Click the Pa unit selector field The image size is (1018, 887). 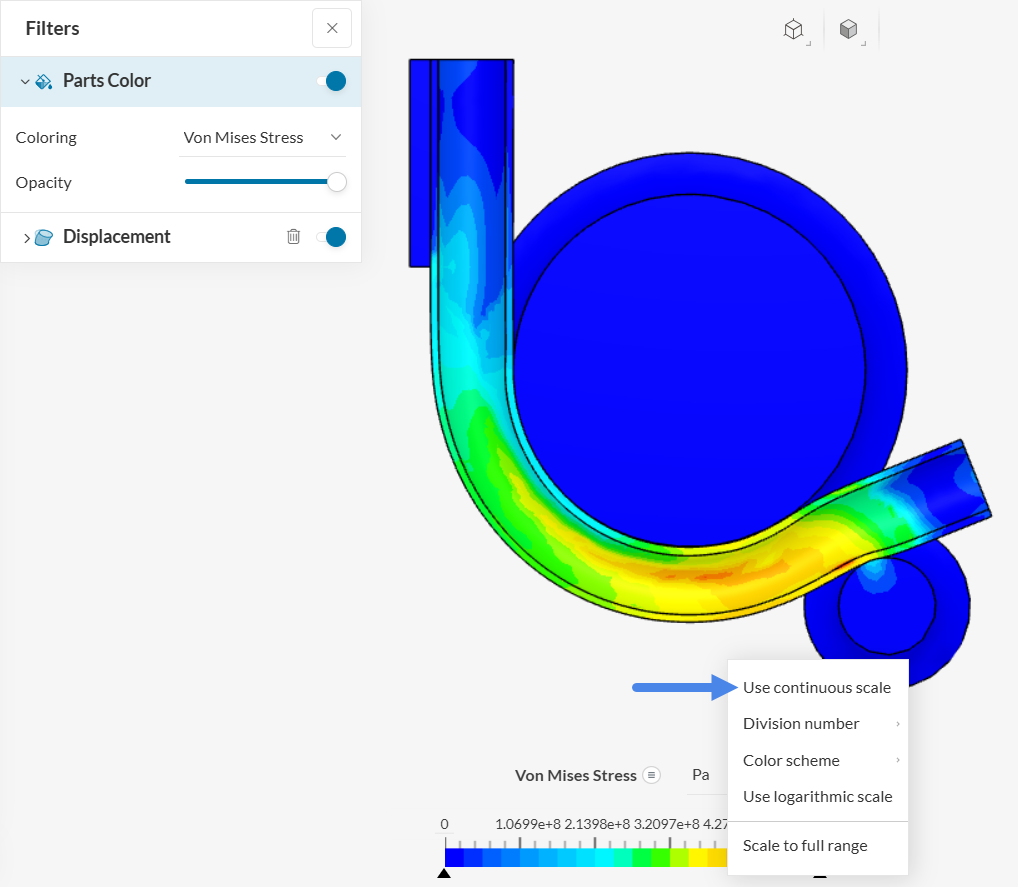701,775
